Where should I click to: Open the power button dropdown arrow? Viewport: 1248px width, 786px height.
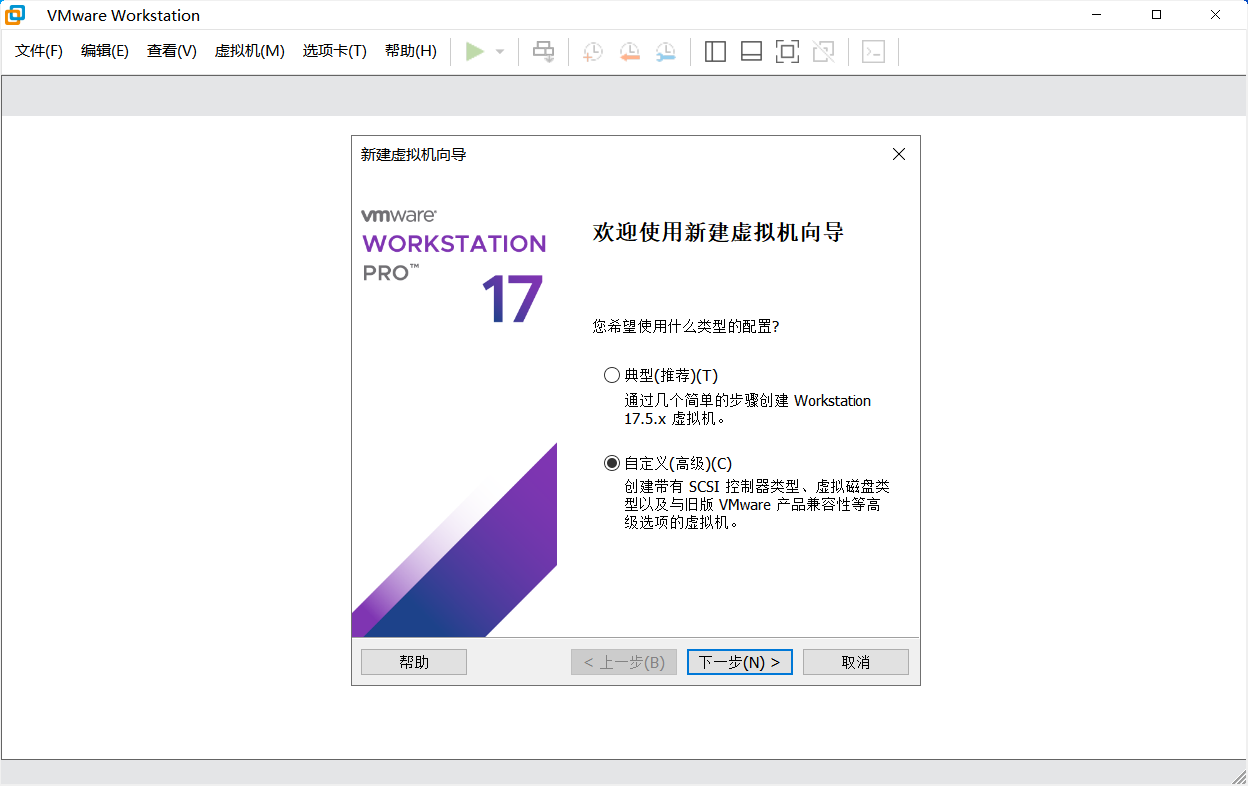click(x=498, y=51)
